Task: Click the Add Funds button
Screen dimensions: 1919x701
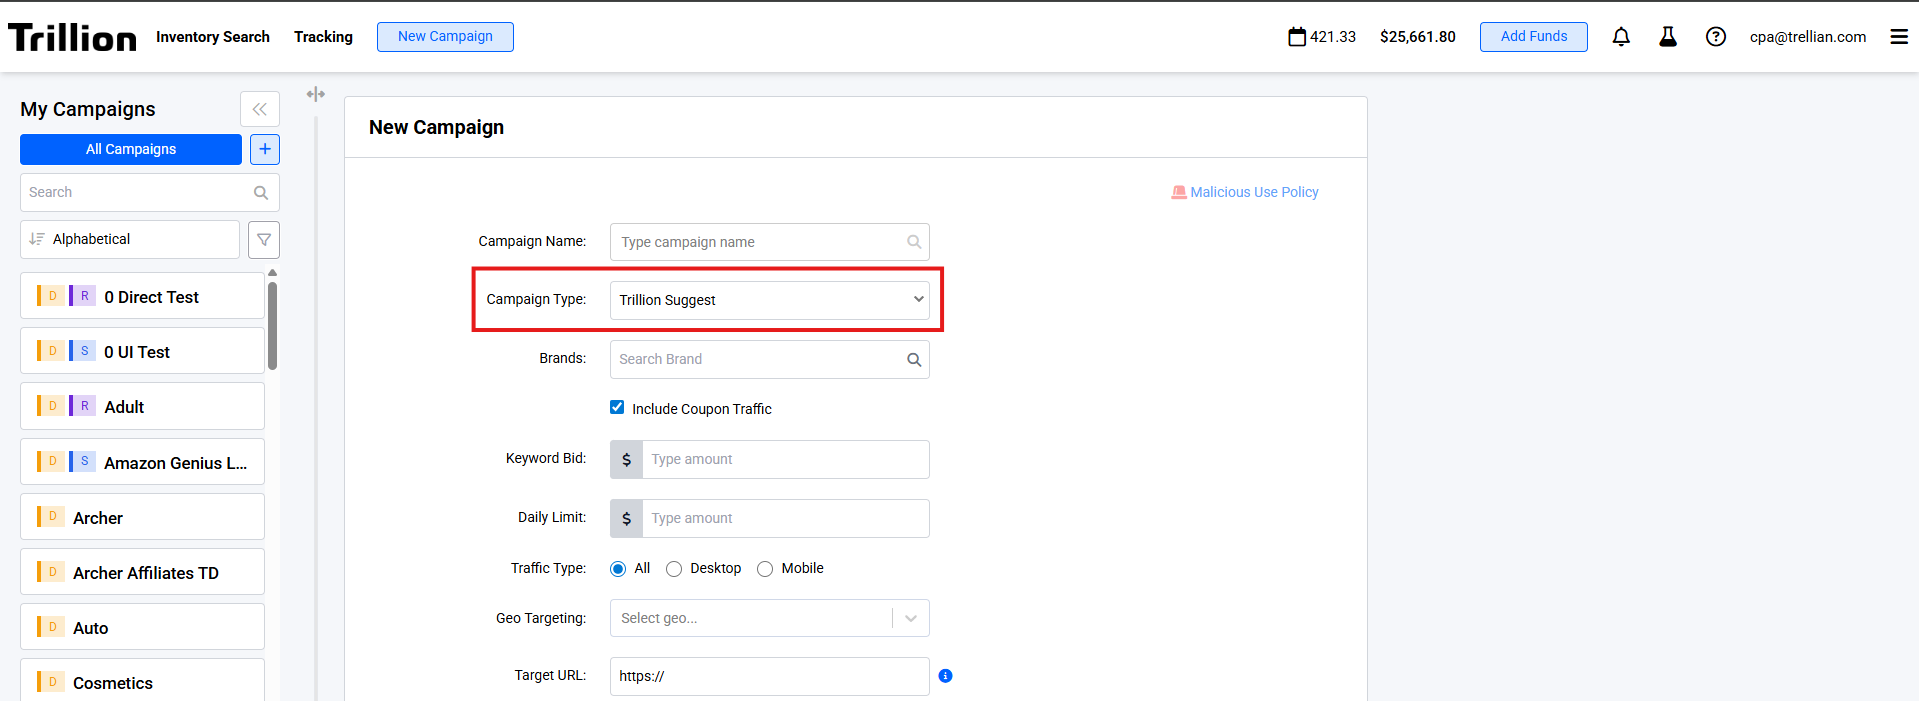Action: tap(1533, 37)
